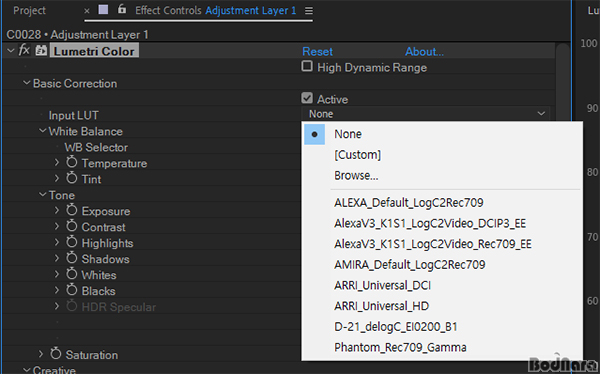Viewport: 600px width, 374px height.
Task: Select Browse... in the LUT menu
Action: tap(356, 176)
